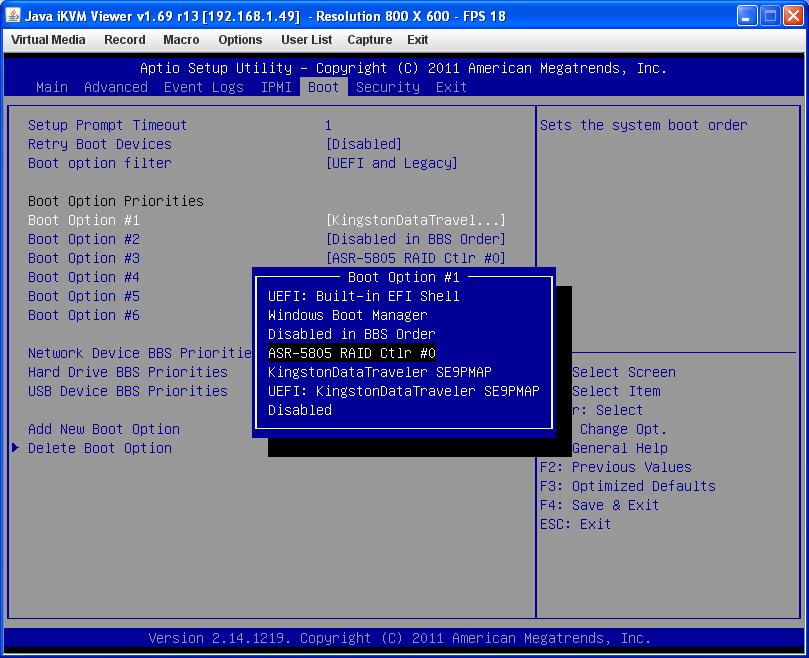
Task: Click the Boot Option Priorities heading
Action: (116, 201)
